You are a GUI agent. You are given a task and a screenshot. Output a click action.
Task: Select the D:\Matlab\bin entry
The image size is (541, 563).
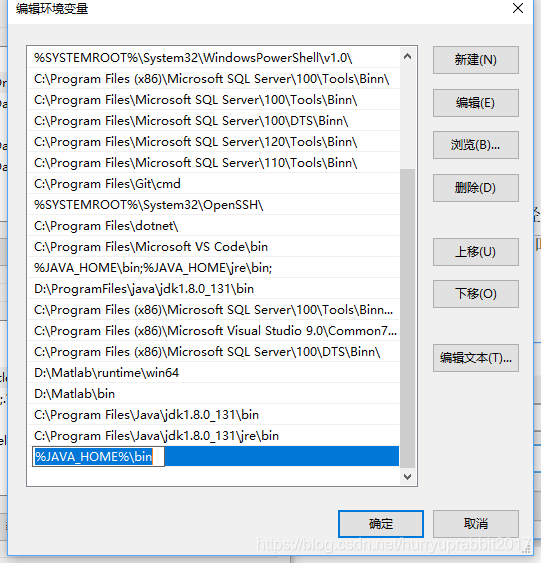(214, 394)
